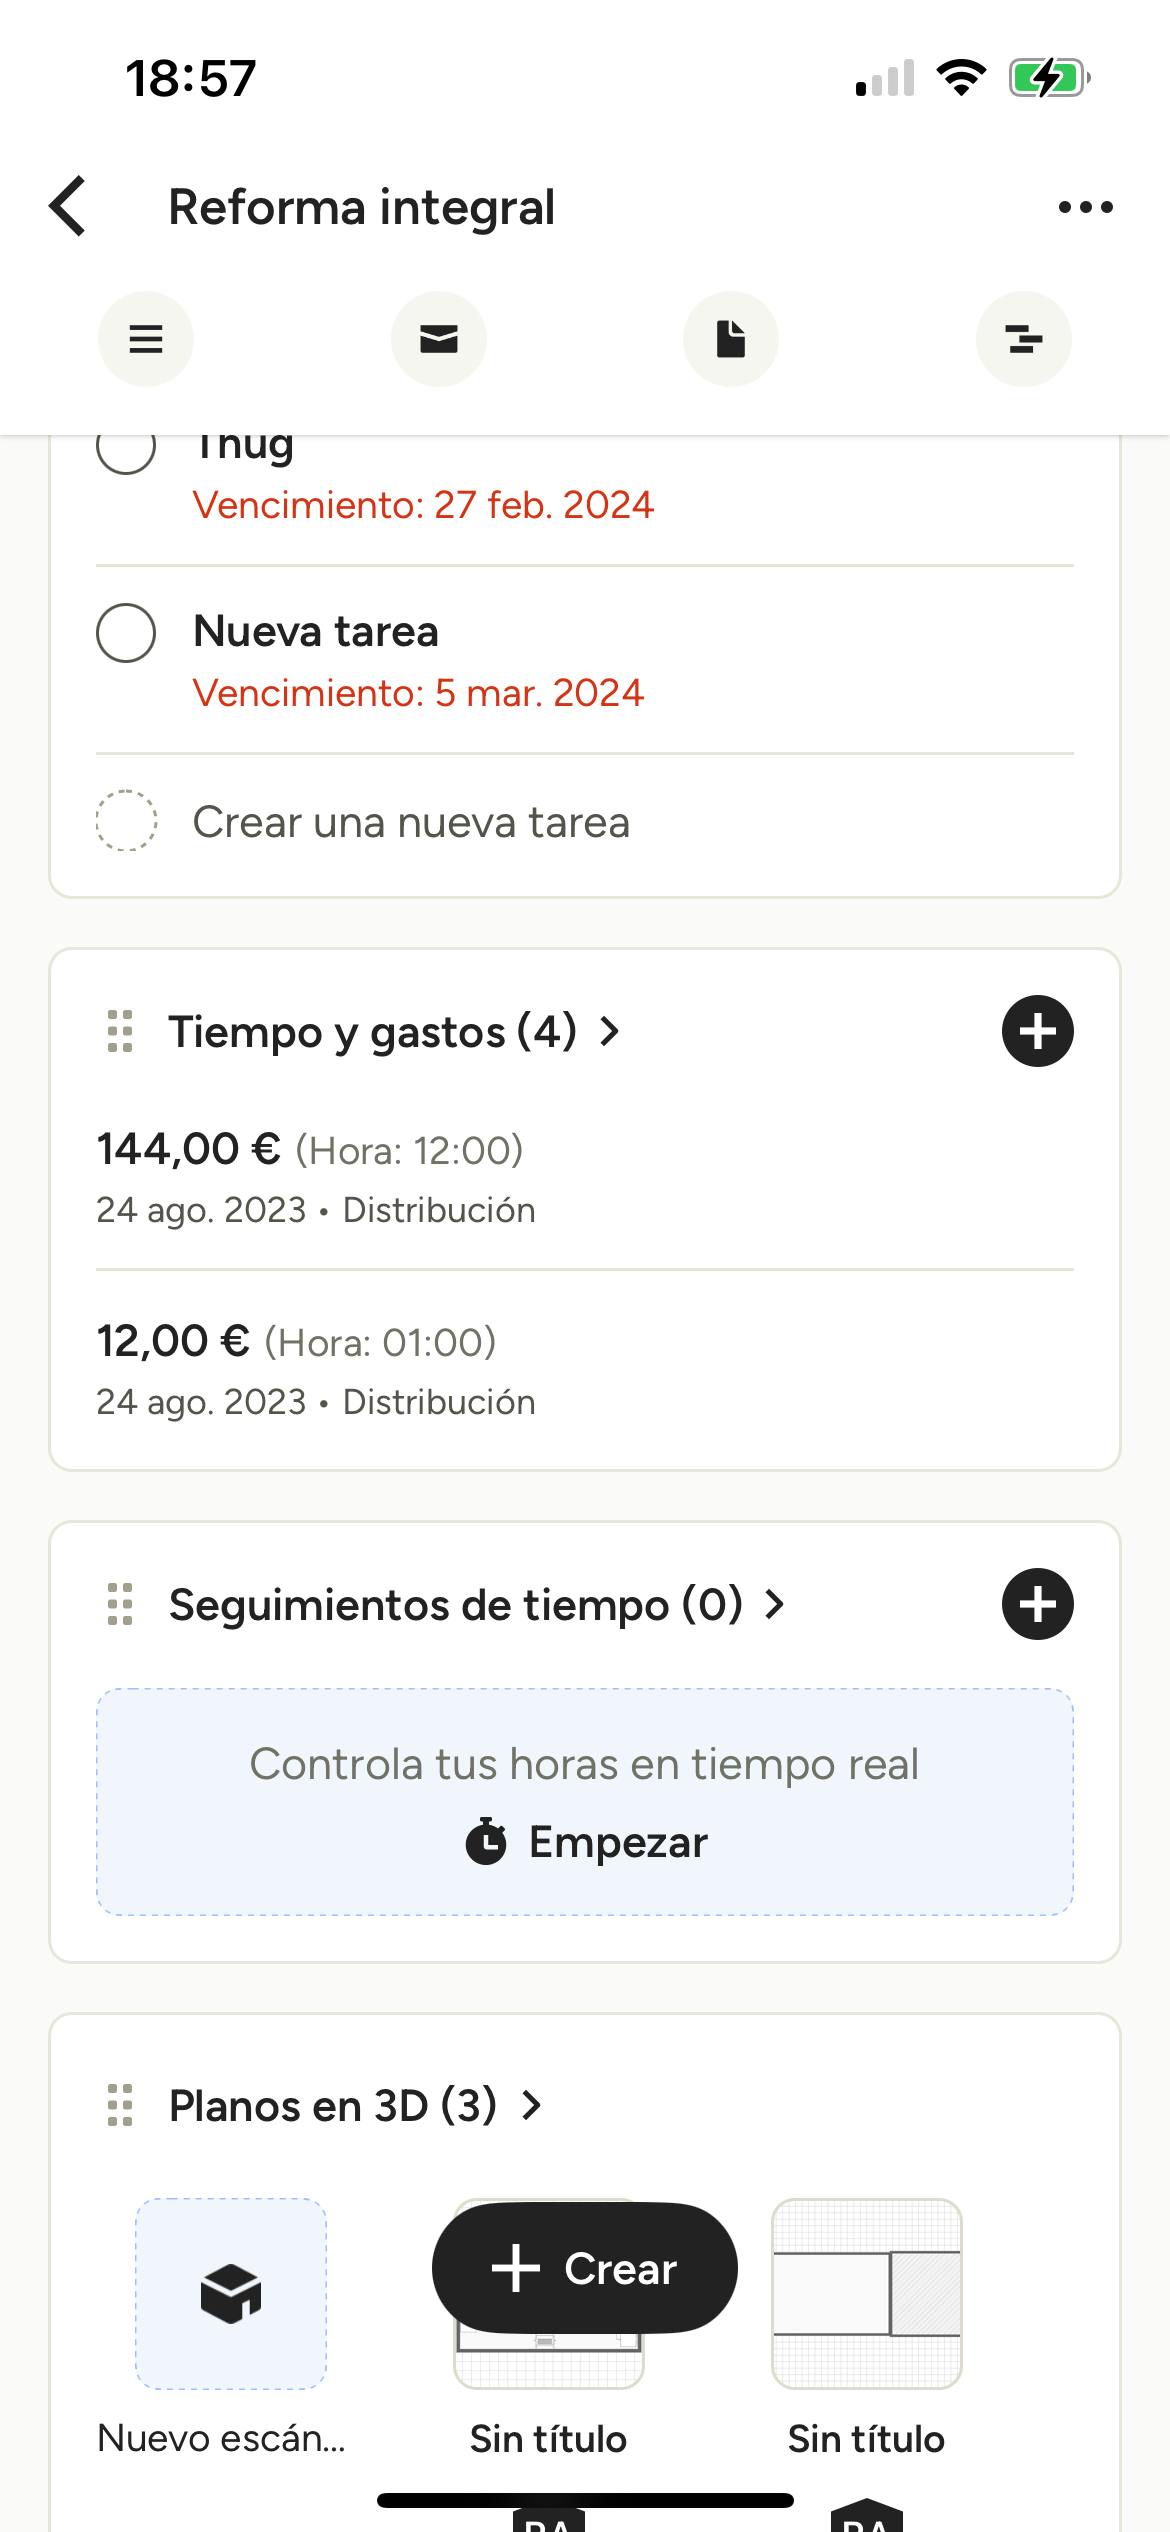Add a new Tiempo y gastos entry

coord(1037,1031)
